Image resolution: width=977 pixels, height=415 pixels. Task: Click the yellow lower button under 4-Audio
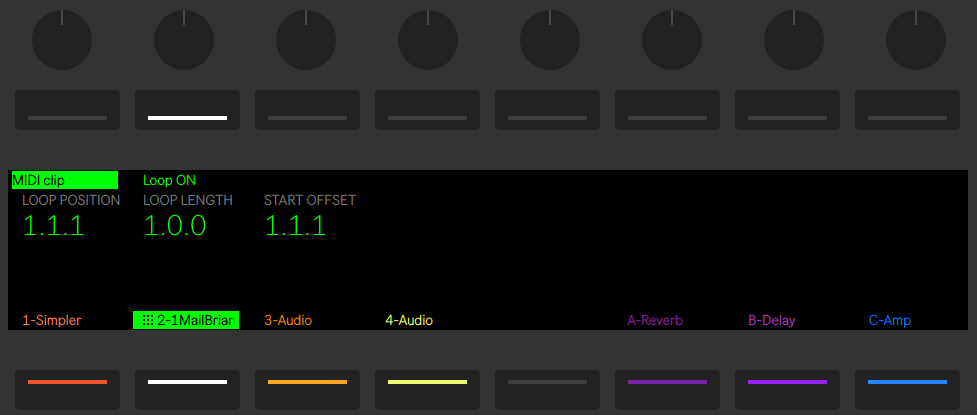pos(427,389)
